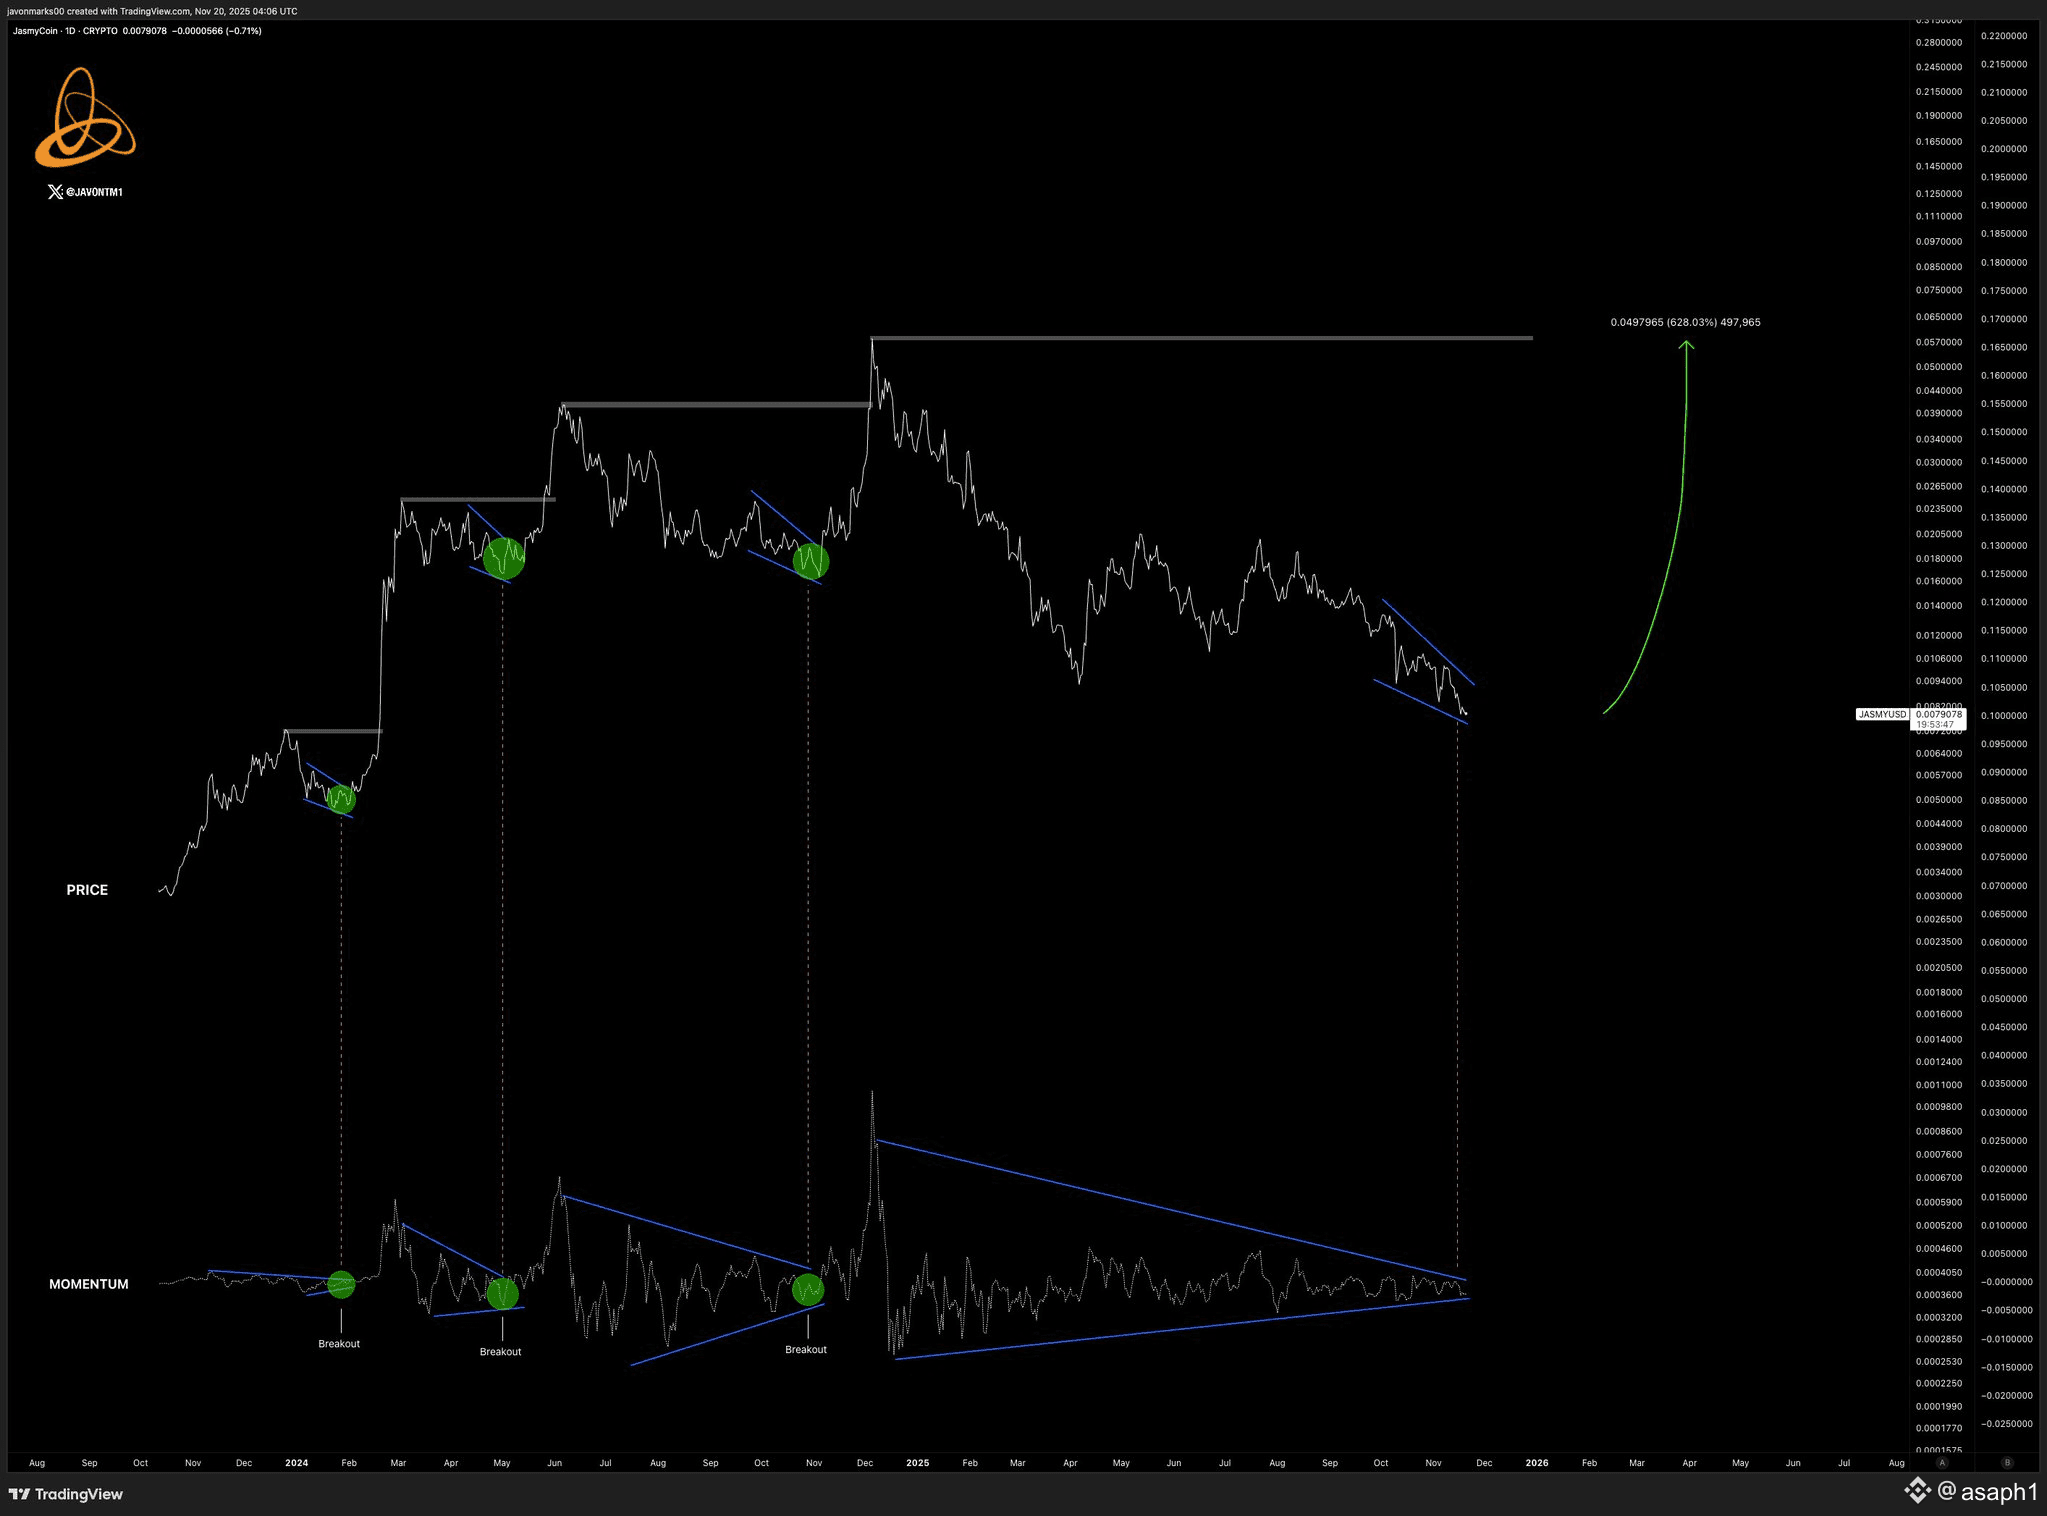Viewport: 2047px width, 1516px height.
Task: Click the green circle on November 2024 price
Action: pos(811,561)
